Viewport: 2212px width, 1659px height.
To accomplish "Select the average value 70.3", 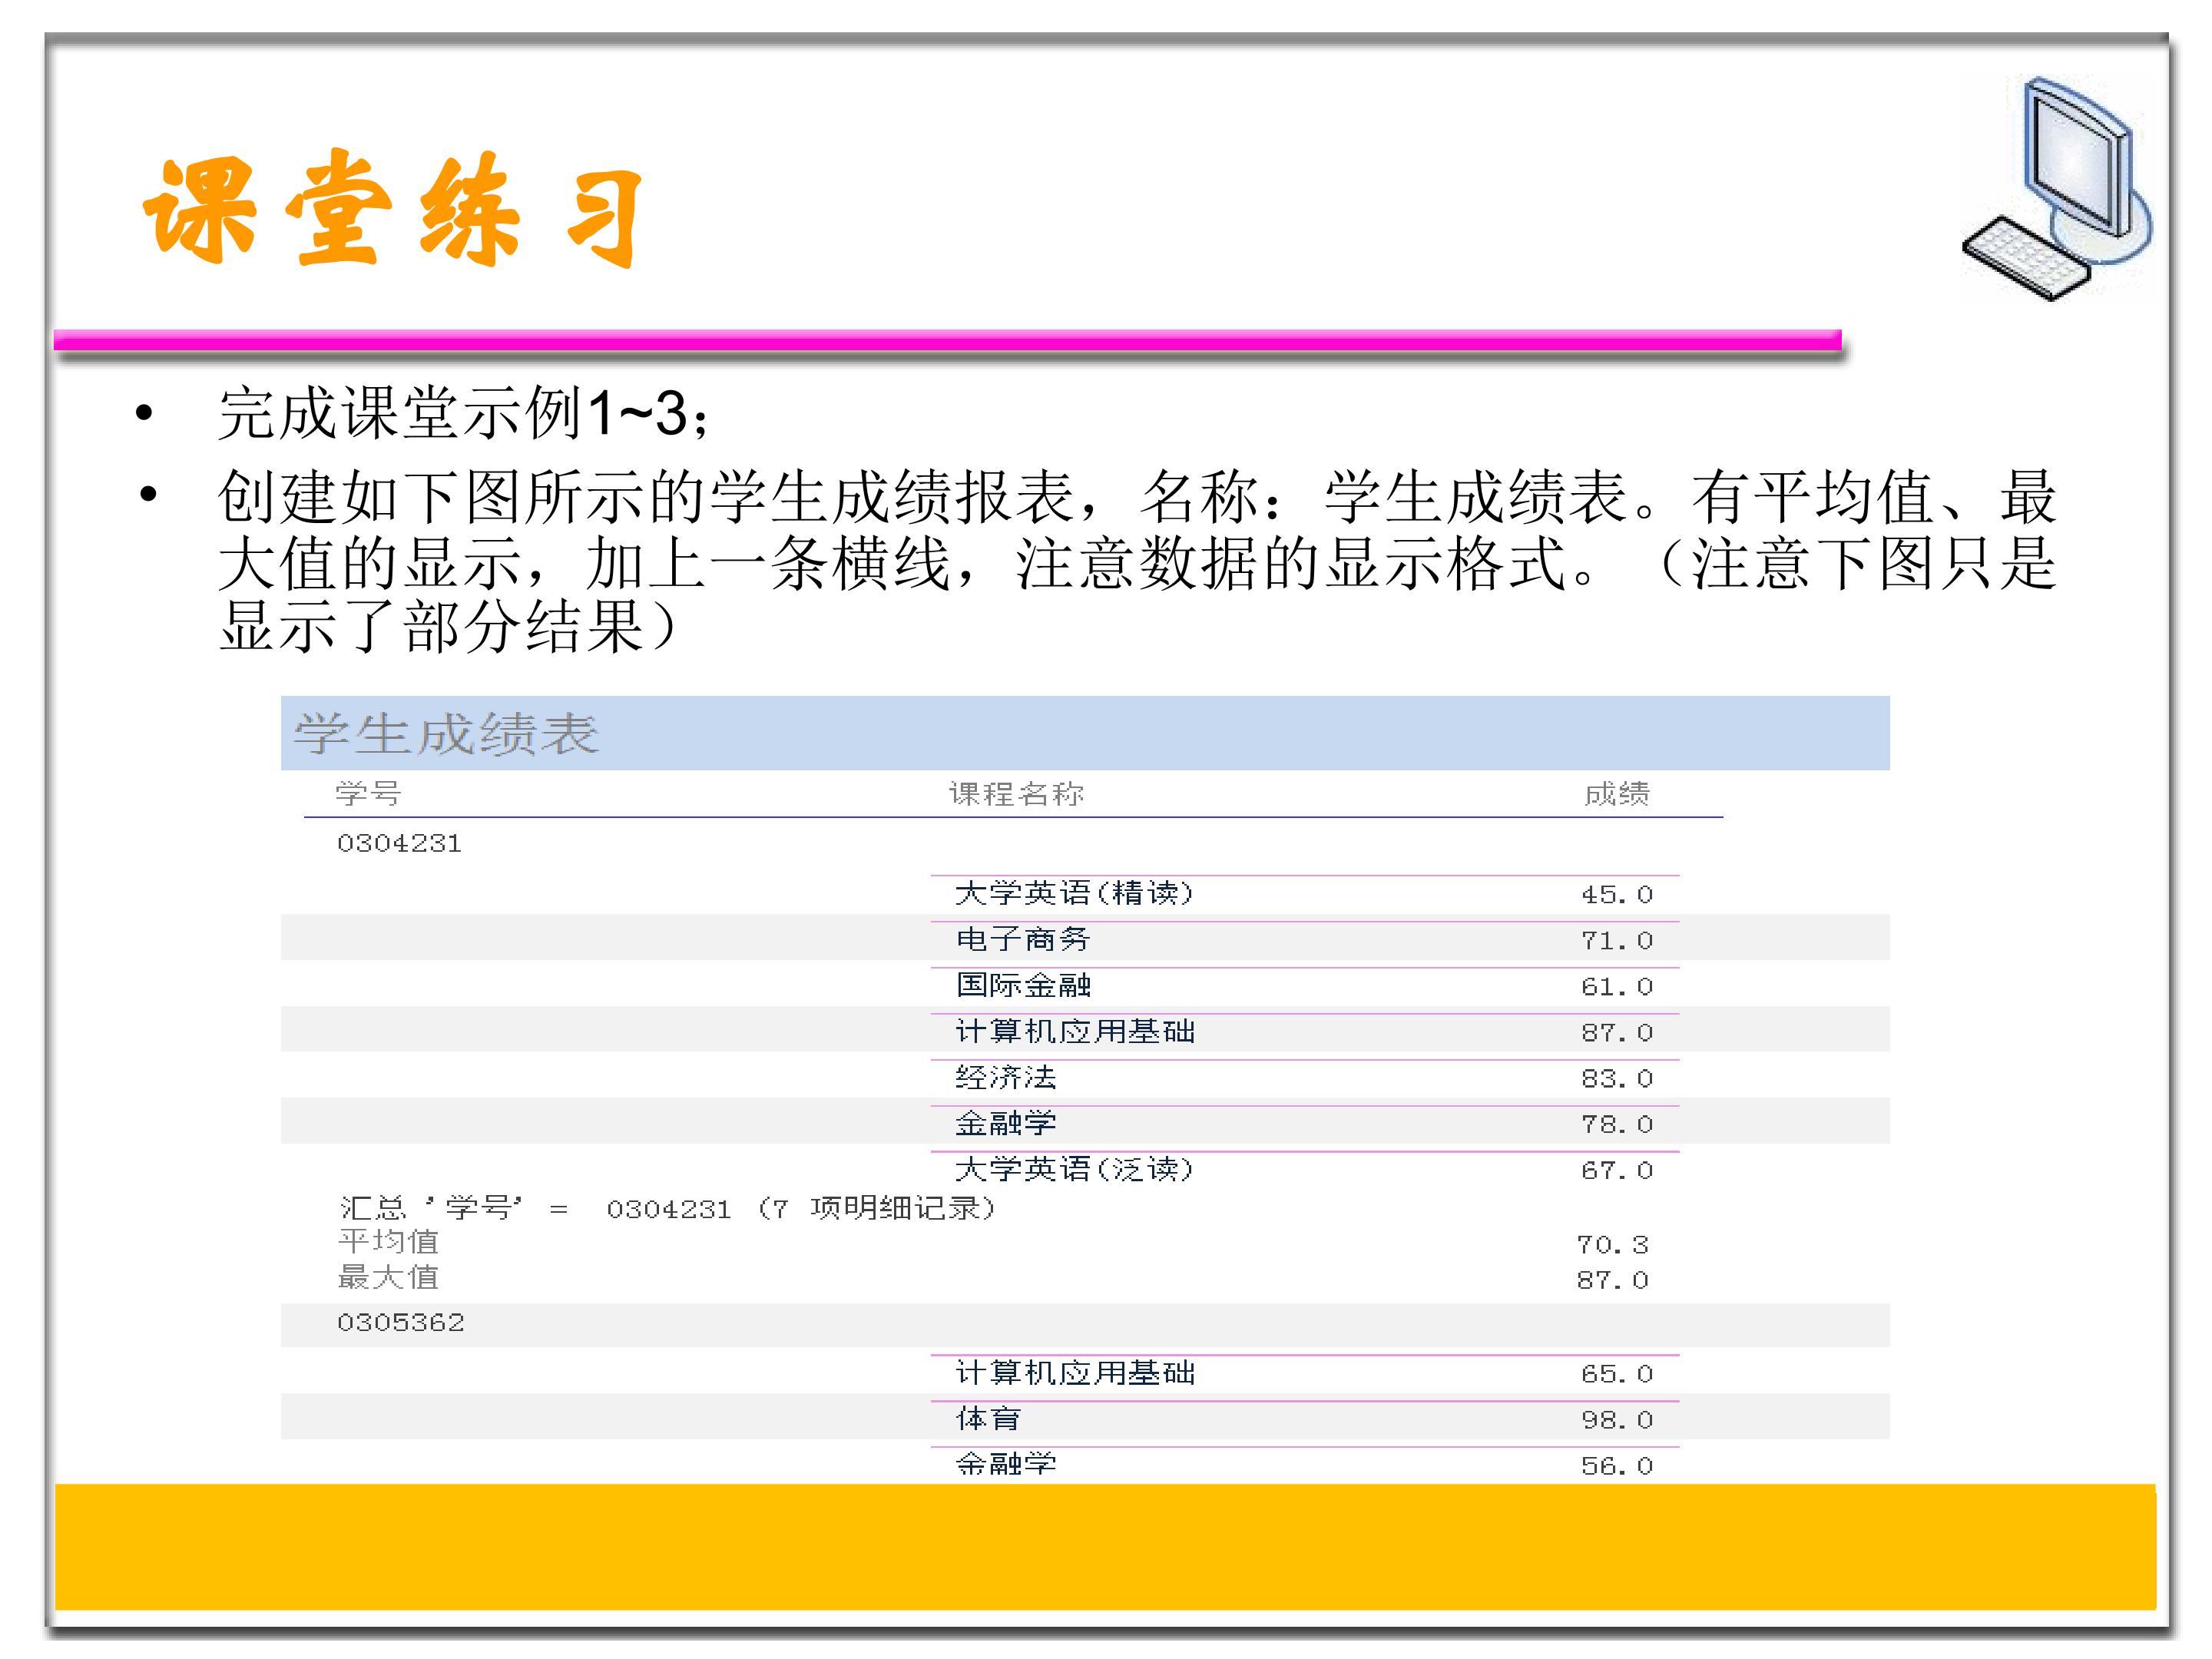I will [1613, 1245].
